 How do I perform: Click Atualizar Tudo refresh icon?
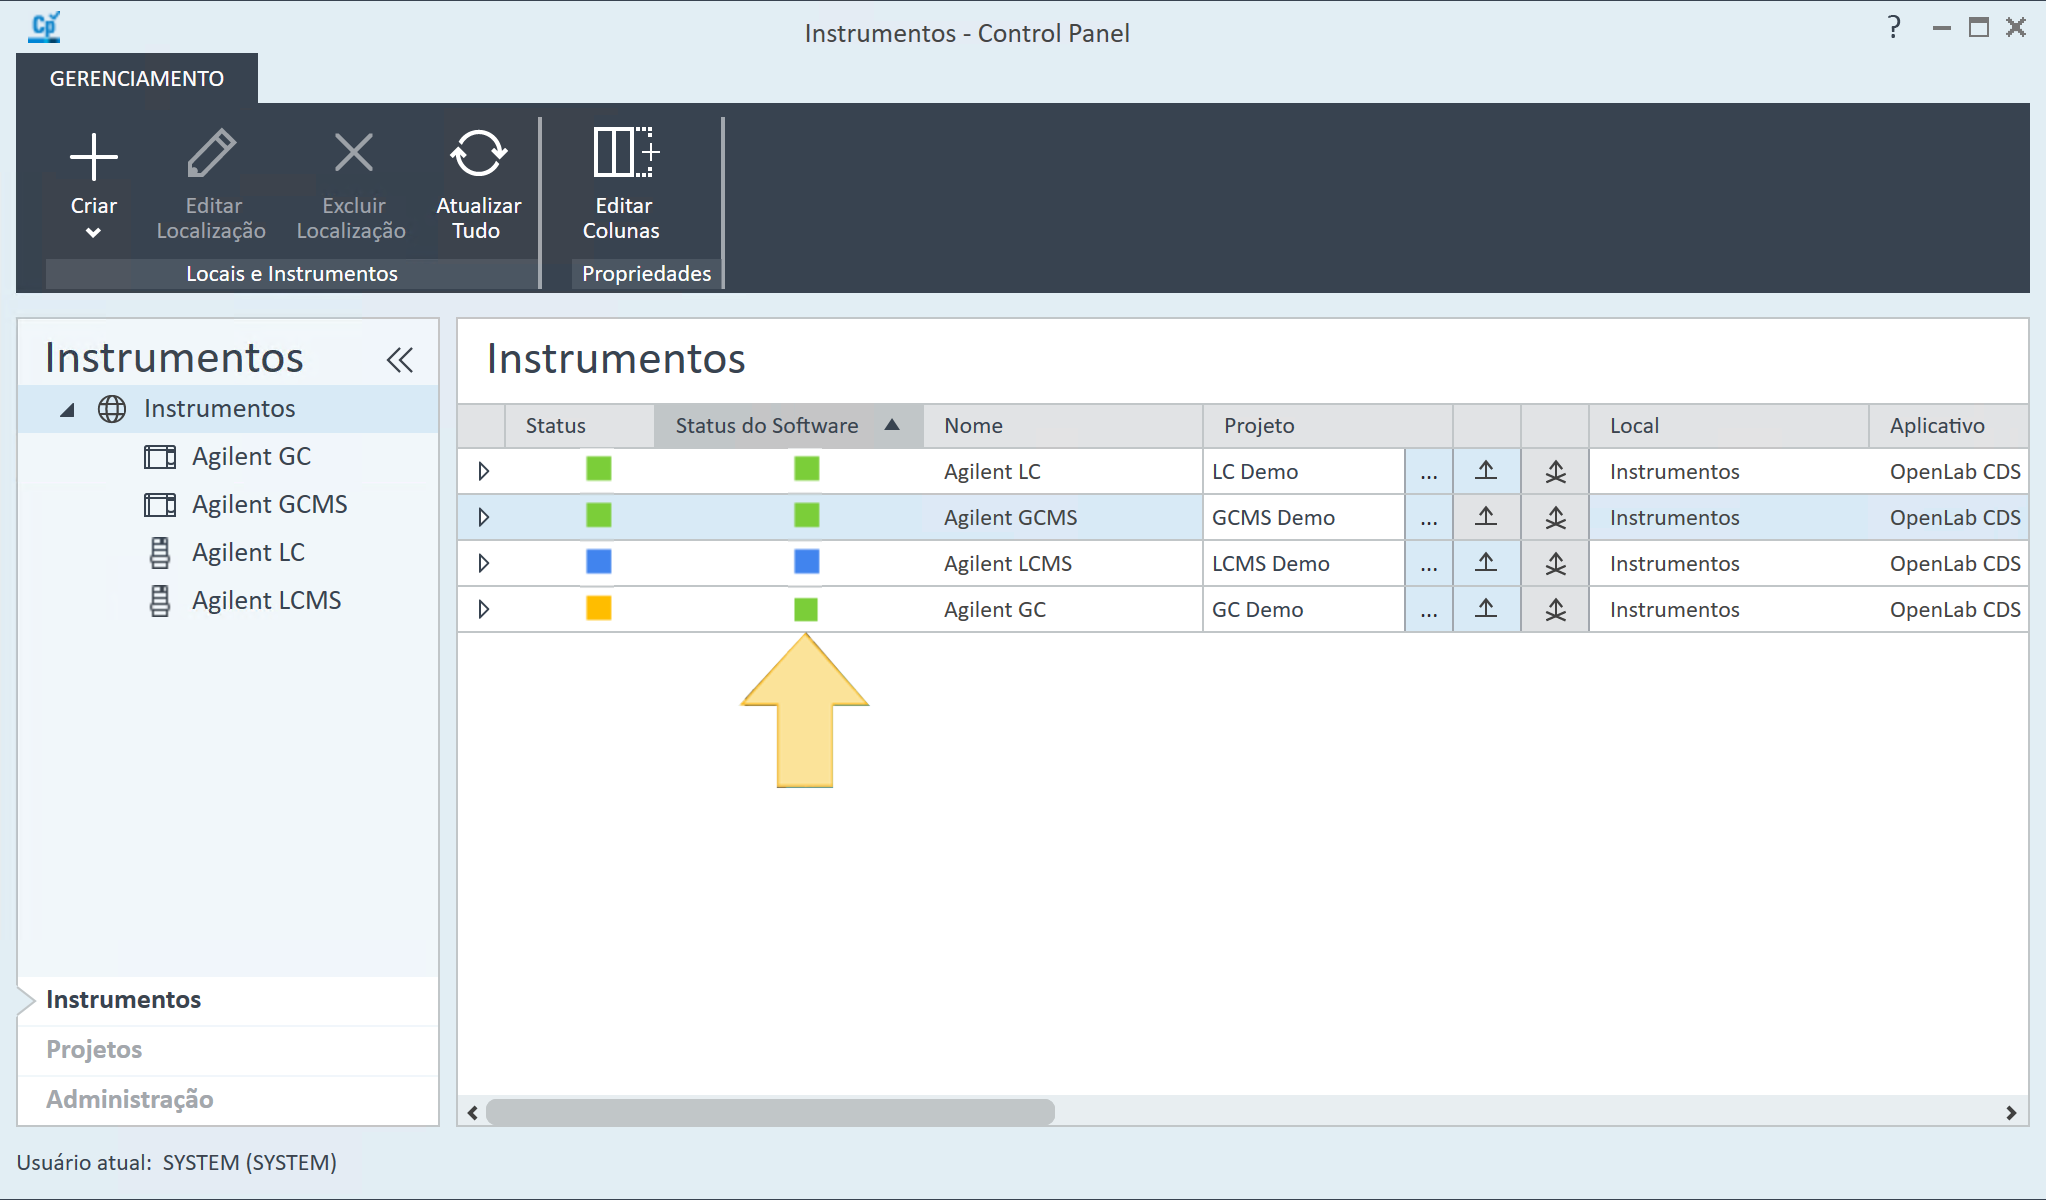(478, 153)
